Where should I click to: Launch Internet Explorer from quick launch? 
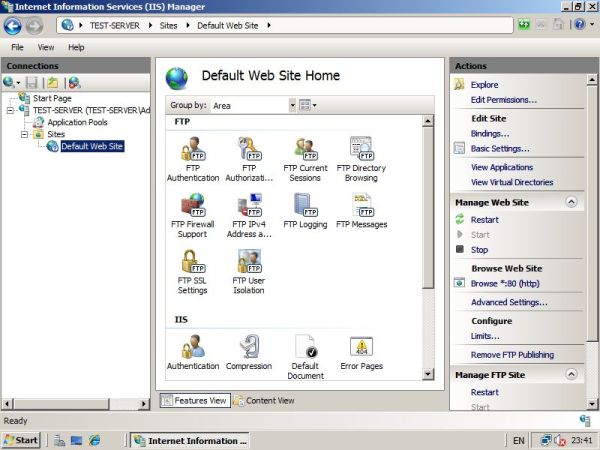click(x=94, y=440)
